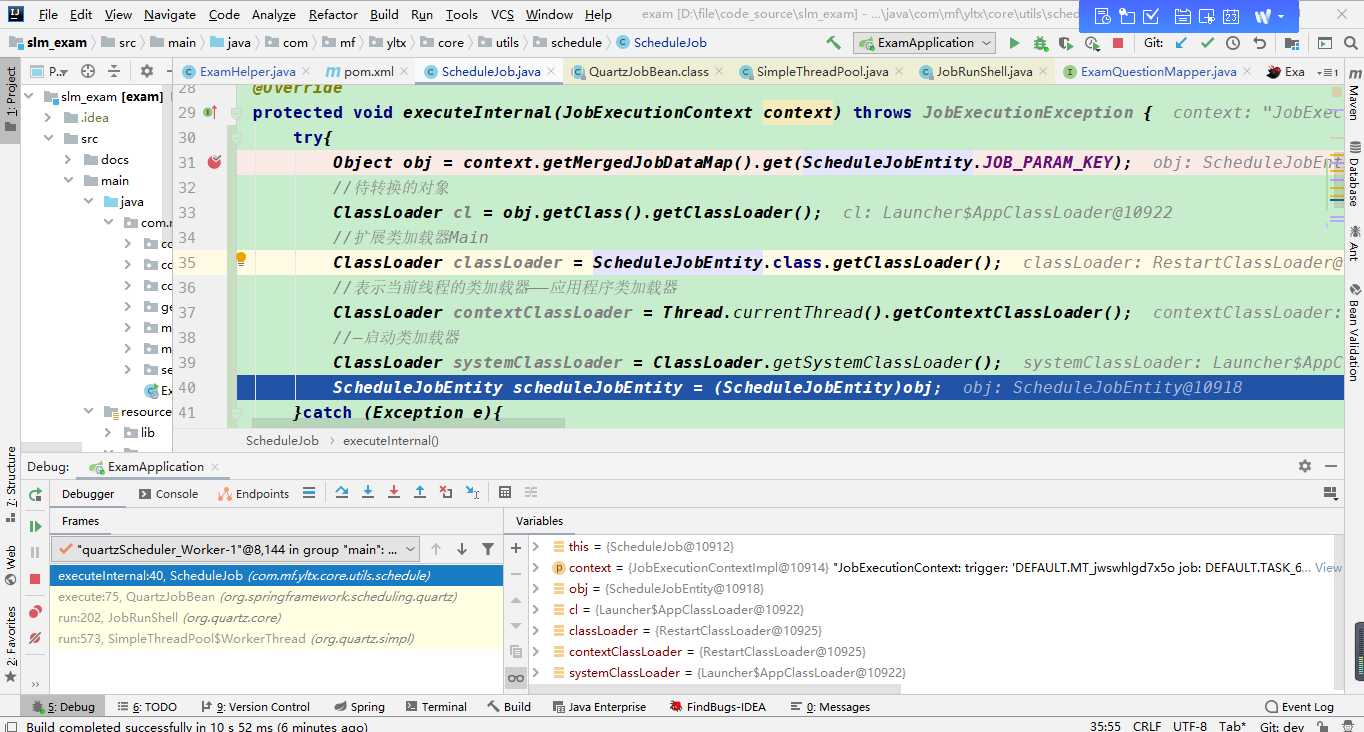Stop the running application in top toolbar

pyautogui.click(x=1118, y=43)
